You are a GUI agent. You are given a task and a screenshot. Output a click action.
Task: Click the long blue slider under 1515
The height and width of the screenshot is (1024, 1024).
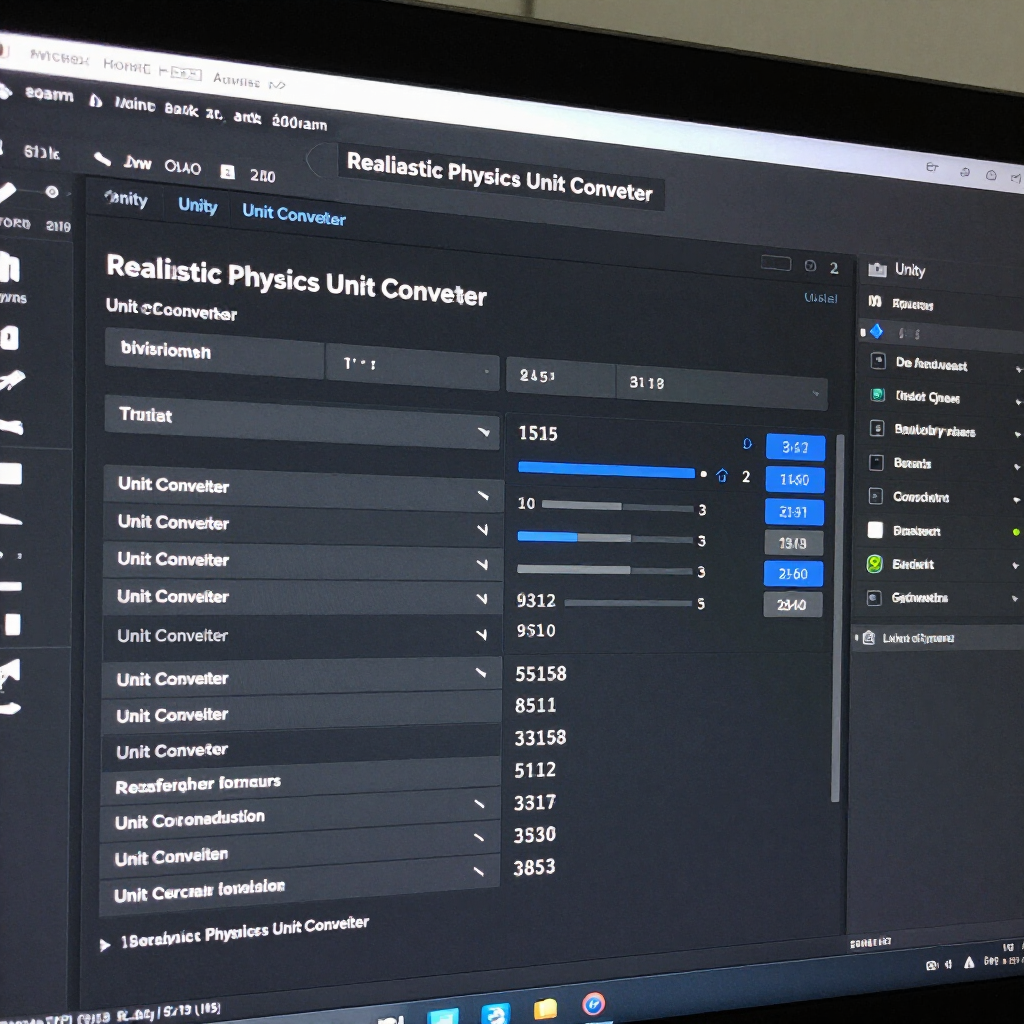click(x=606, y=470)
